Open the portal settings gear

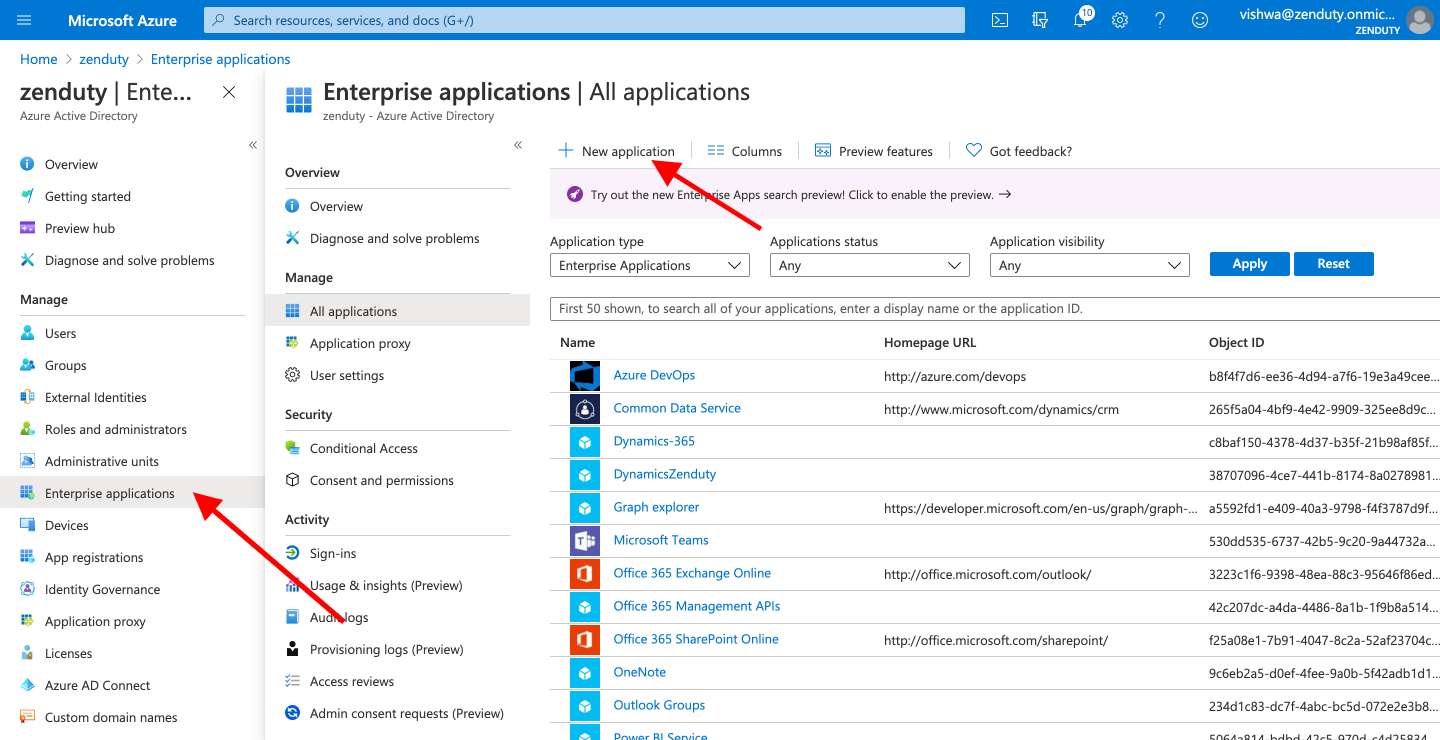pos(1120,20)
